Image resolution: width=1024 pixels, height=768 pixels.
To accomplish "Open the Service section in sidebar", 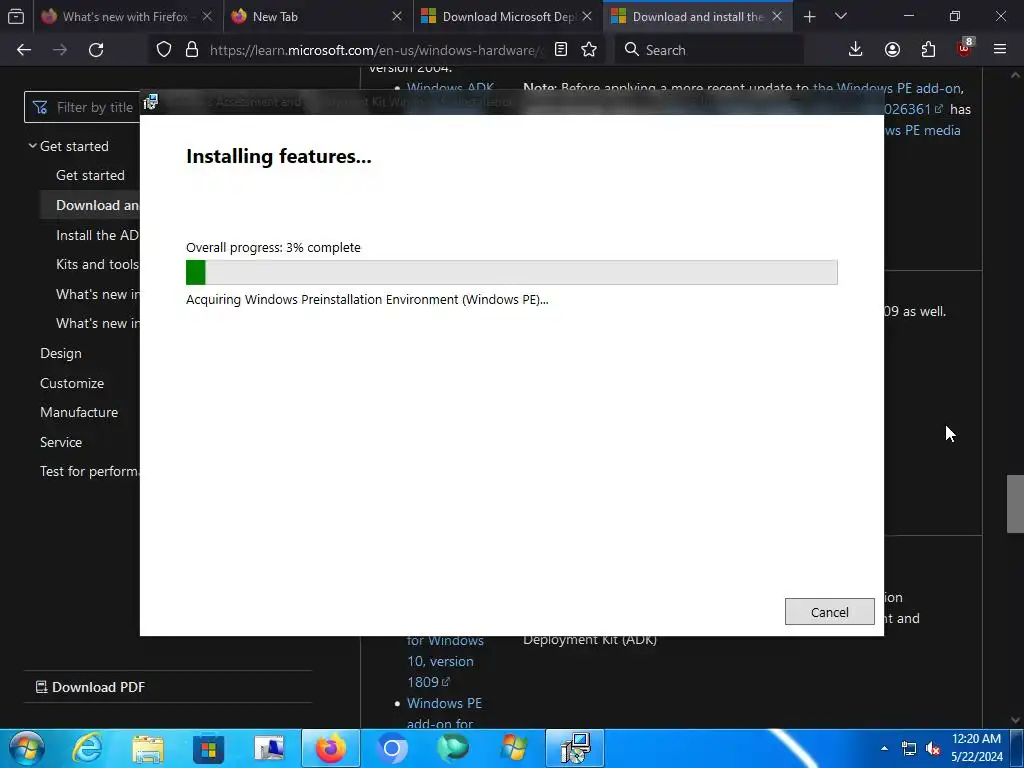I will tap(61, 442).
